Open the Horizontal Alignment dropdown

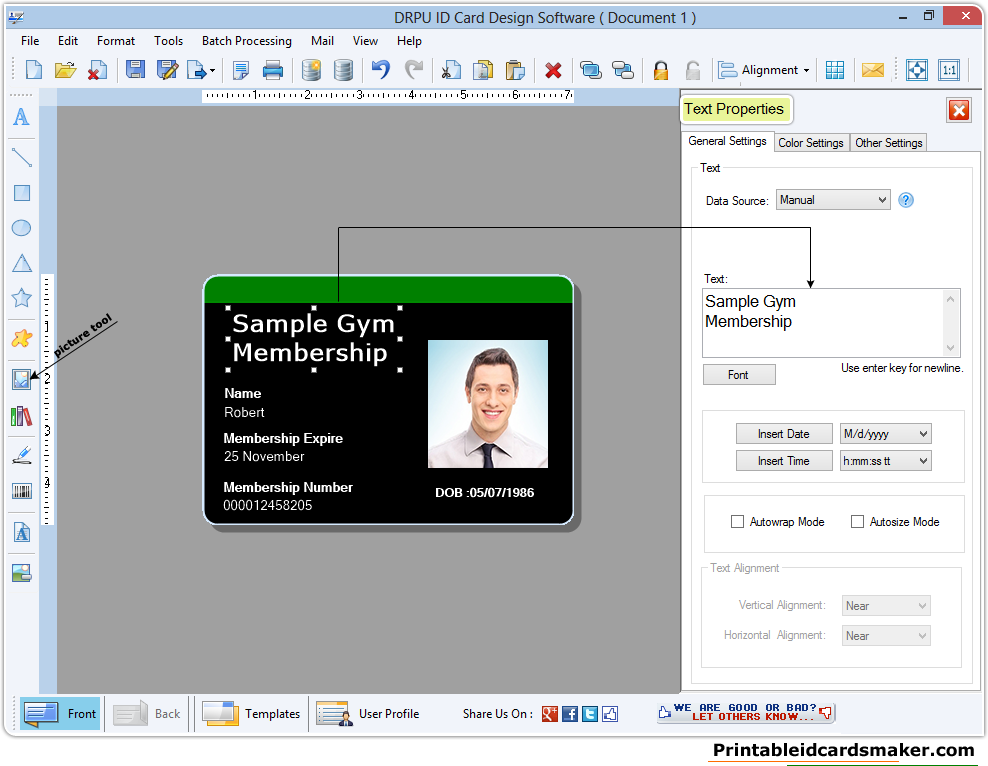tap(885, 636)
